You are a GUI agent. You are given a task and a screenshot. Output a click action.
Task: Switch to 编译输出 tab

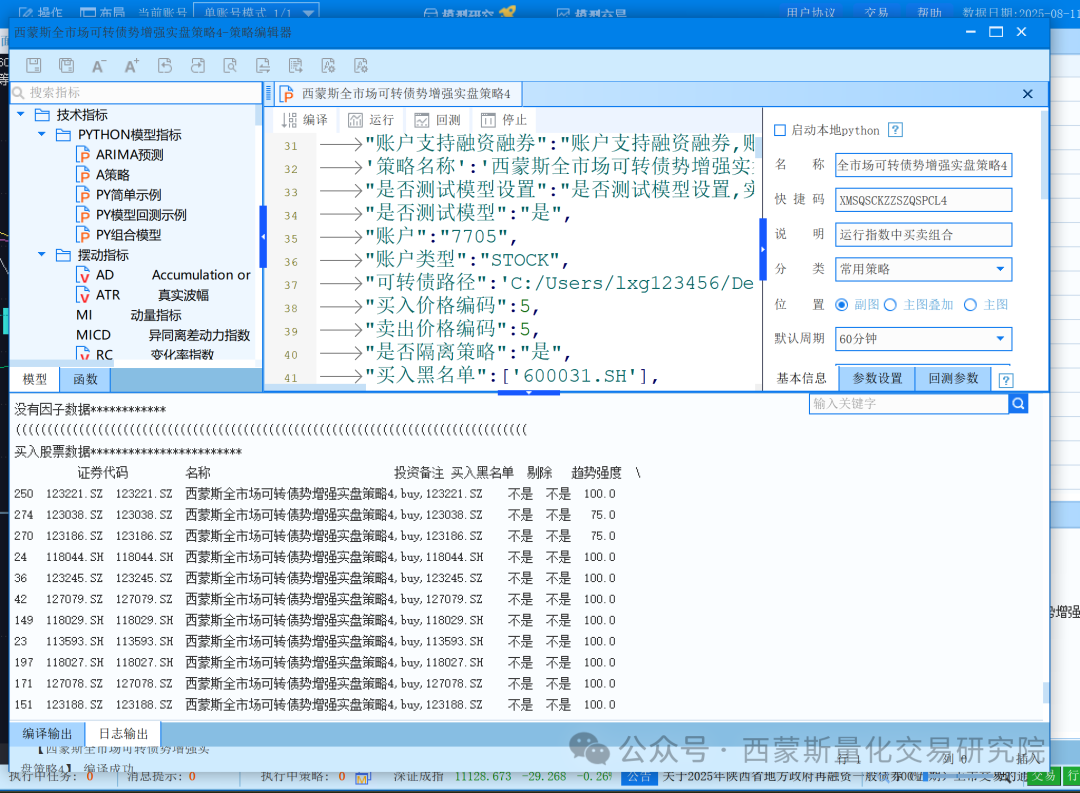pyautogui.click(x=47, y=733)
